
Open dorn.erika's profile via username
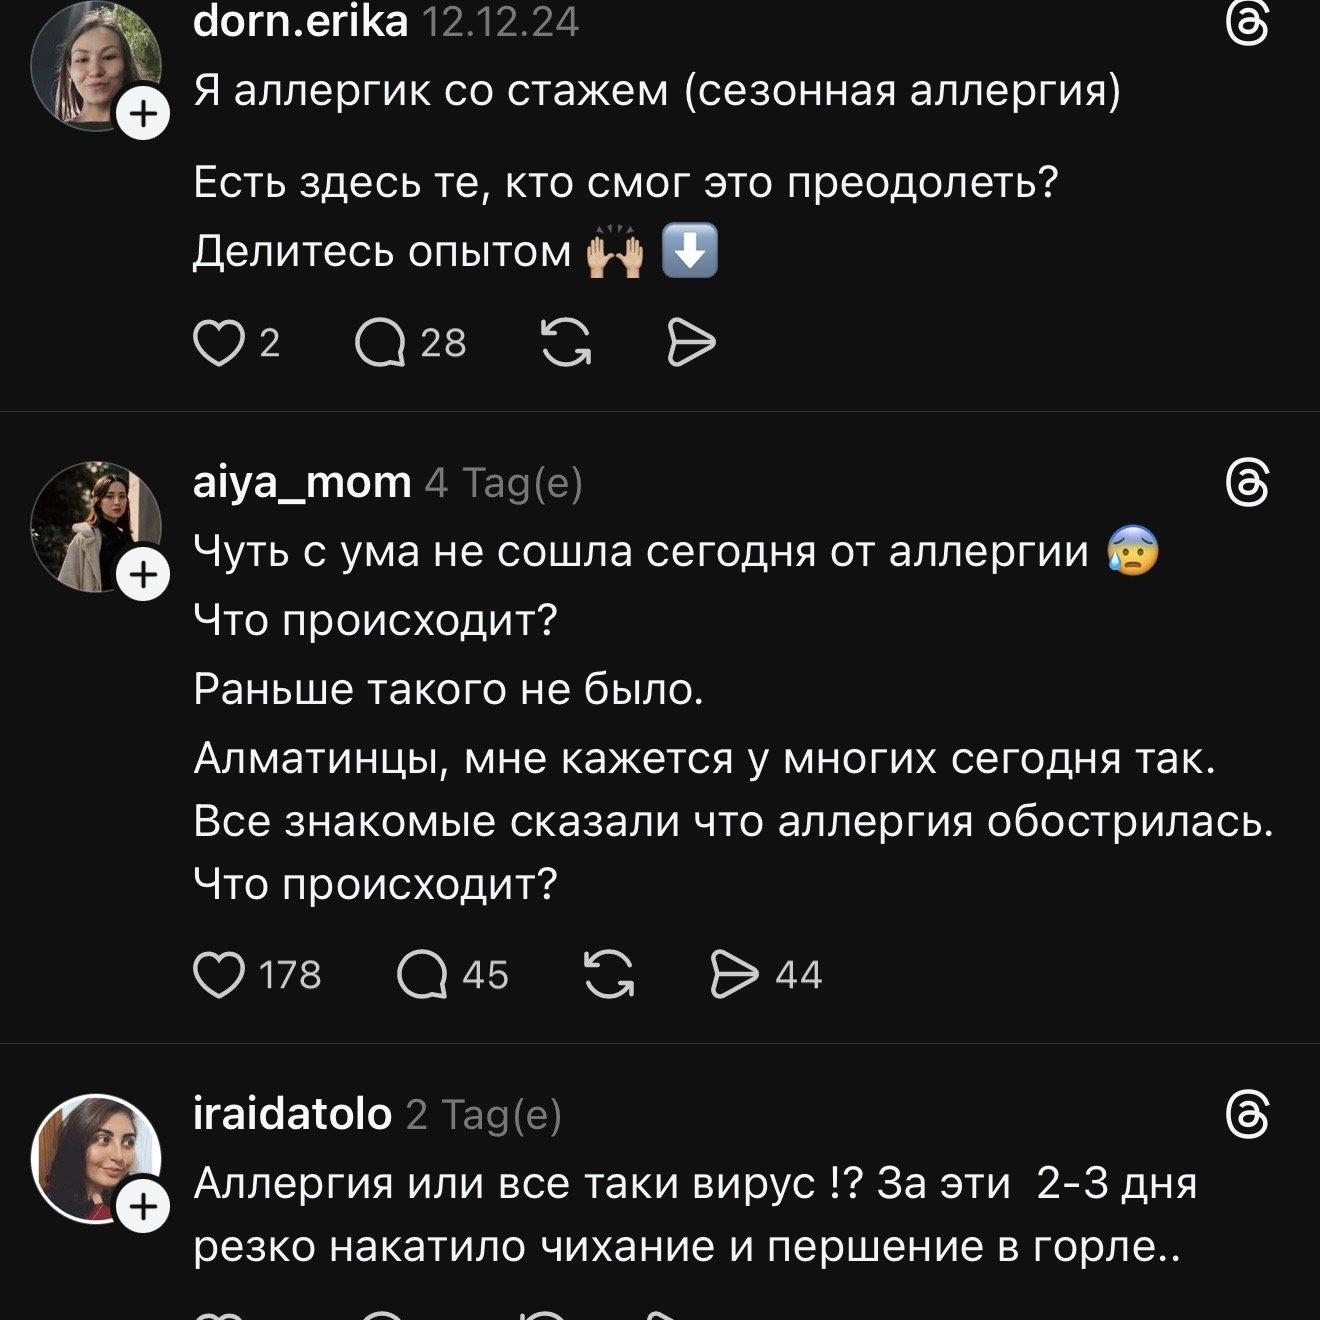(300, 22)
